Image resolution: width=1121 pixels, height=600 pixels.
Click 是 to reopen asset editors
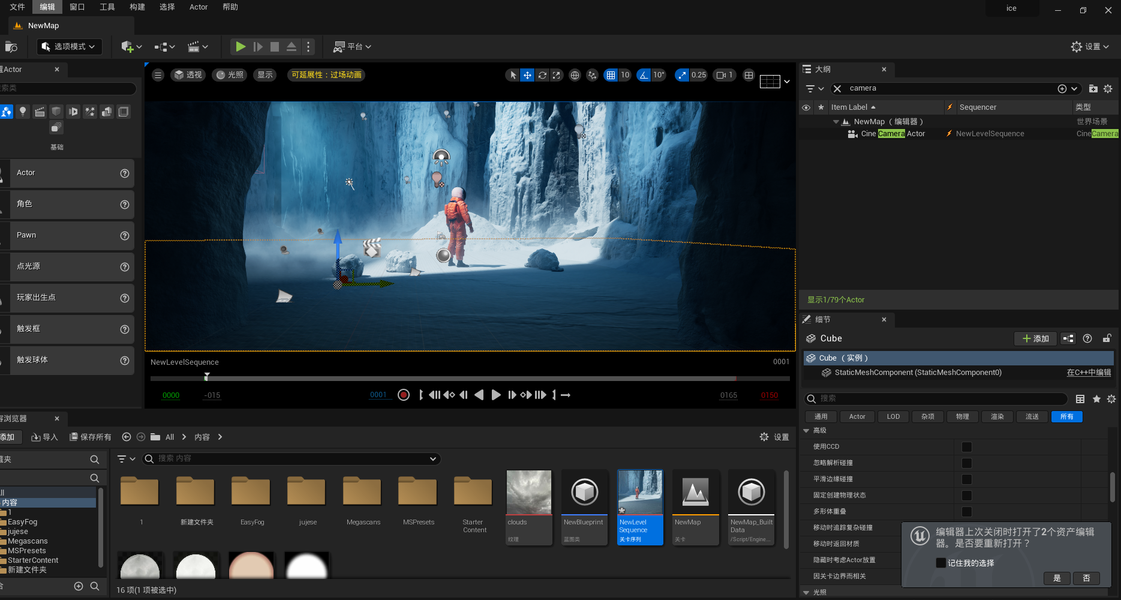pos(1056,579)
